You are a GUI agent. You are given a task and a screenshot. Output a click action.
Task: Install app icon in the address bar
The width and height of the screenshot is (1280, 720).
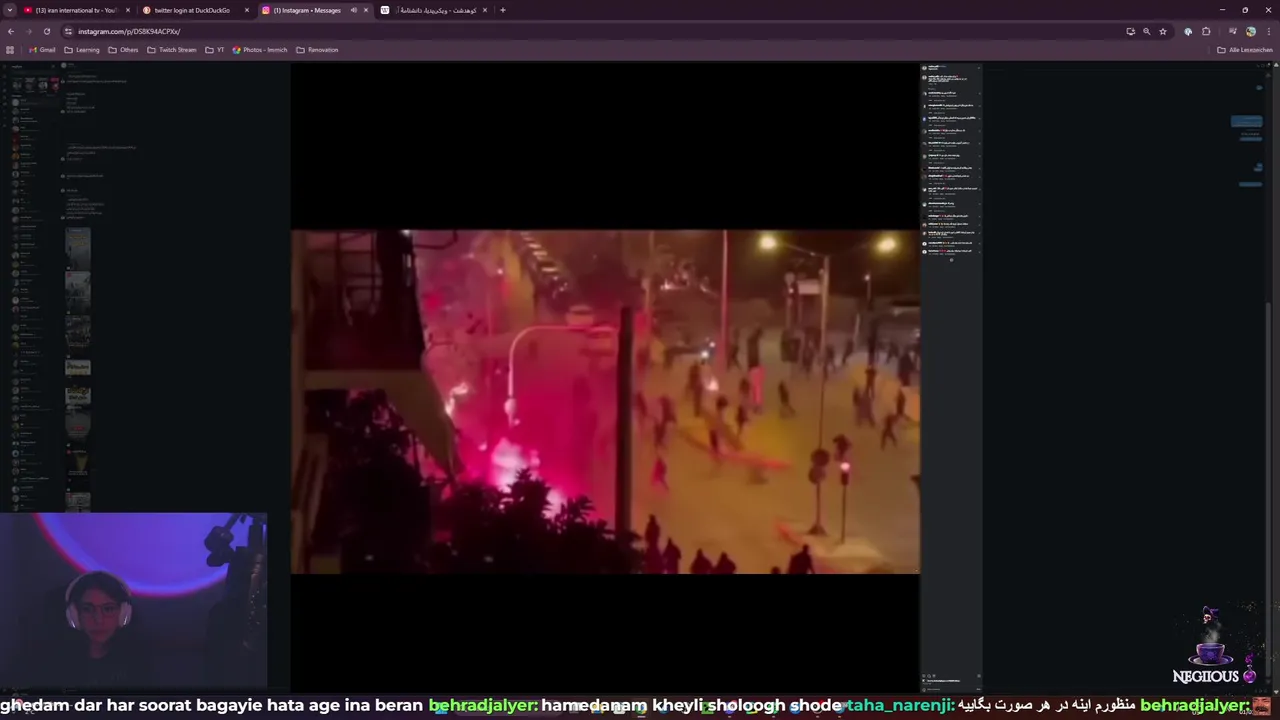[x=1130, y=31]
